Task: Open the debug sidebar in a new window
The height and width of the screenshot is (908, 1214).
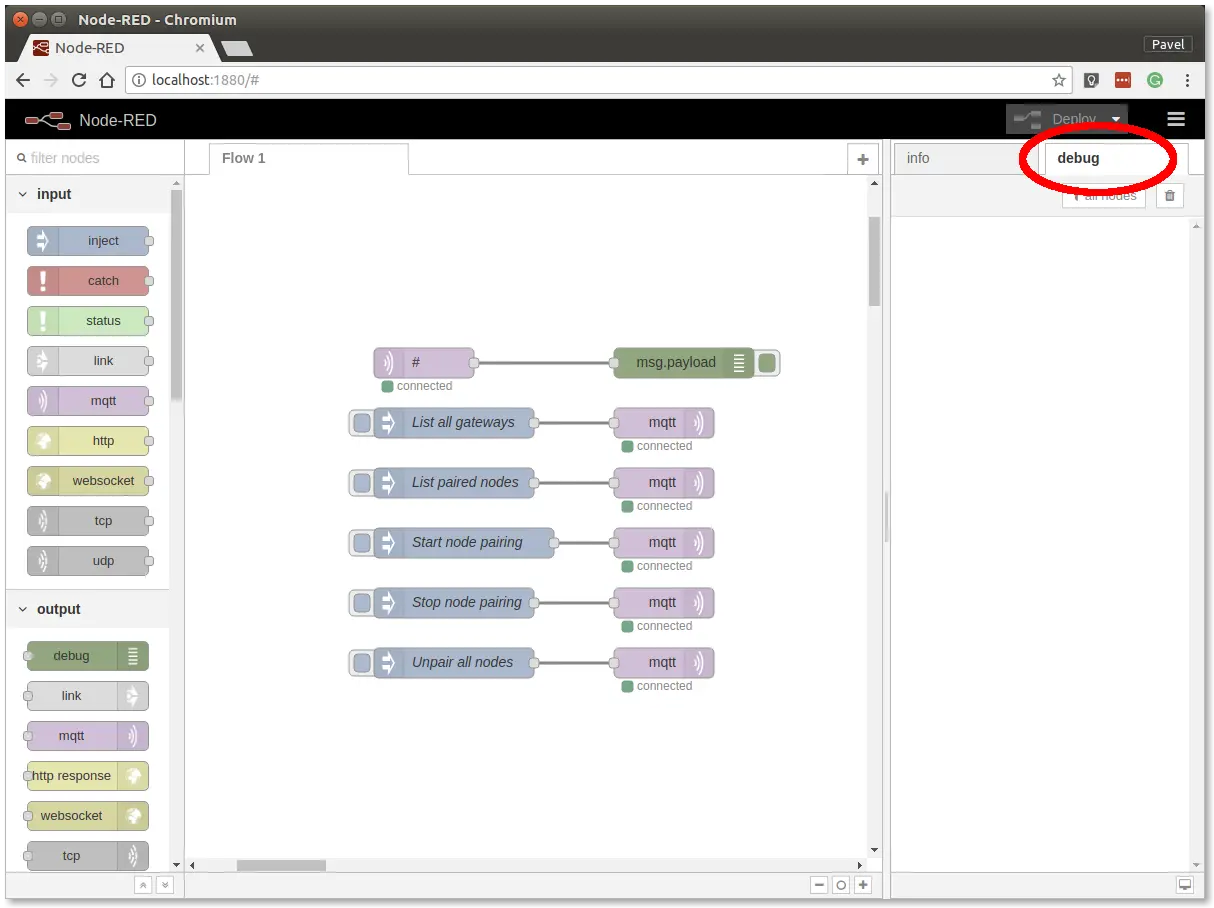Action: point(1185,885)
